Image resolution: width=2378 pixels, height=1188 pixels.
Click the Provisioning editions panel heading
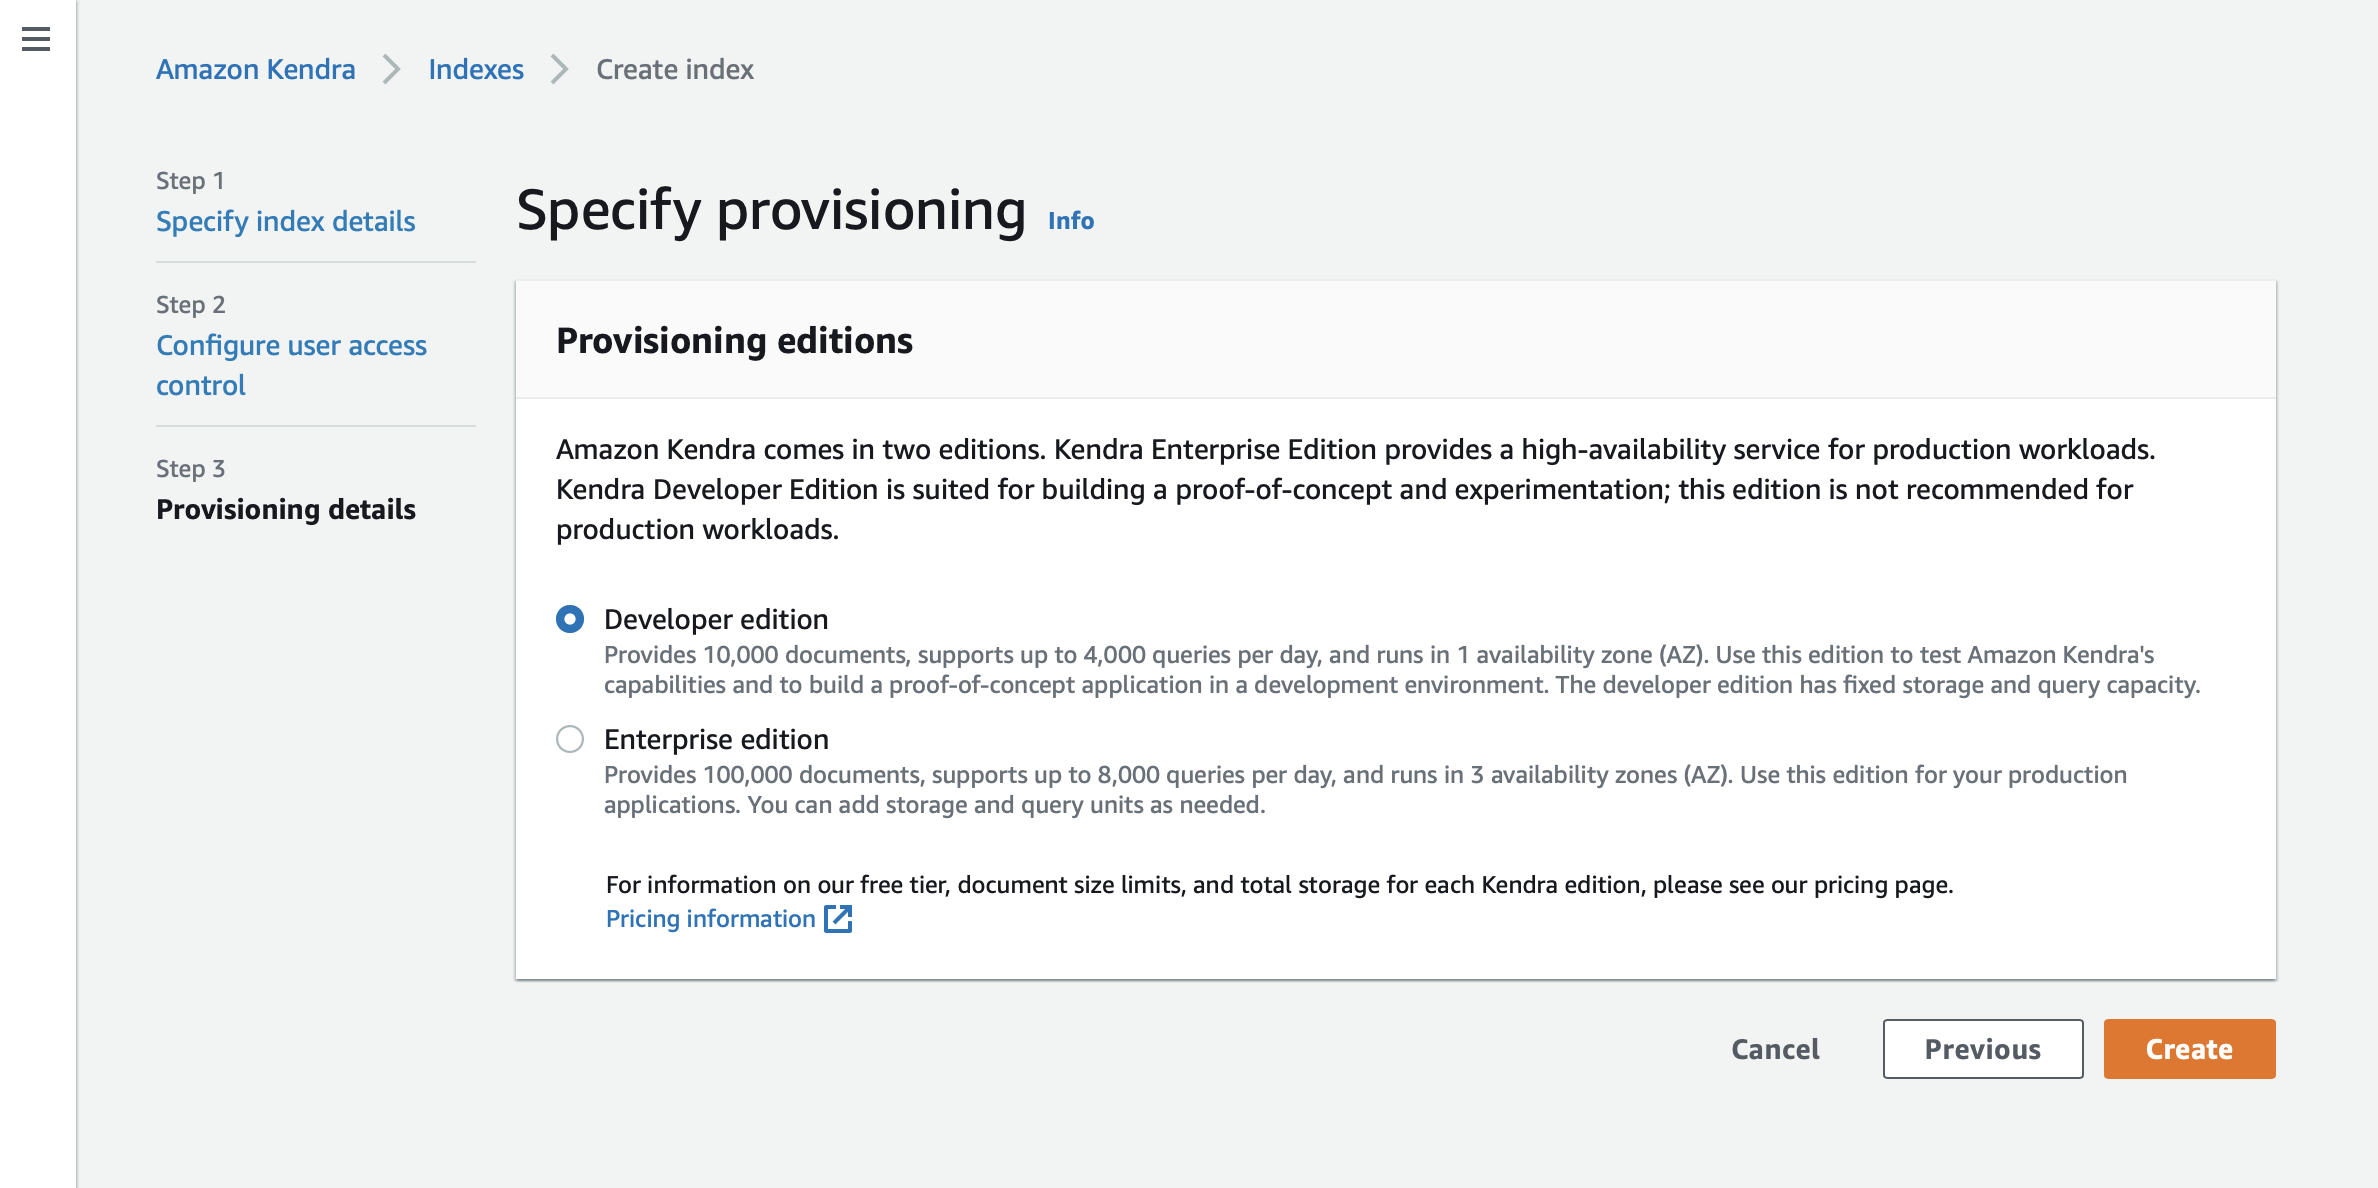pyautogui.click(x=734, y=341)
